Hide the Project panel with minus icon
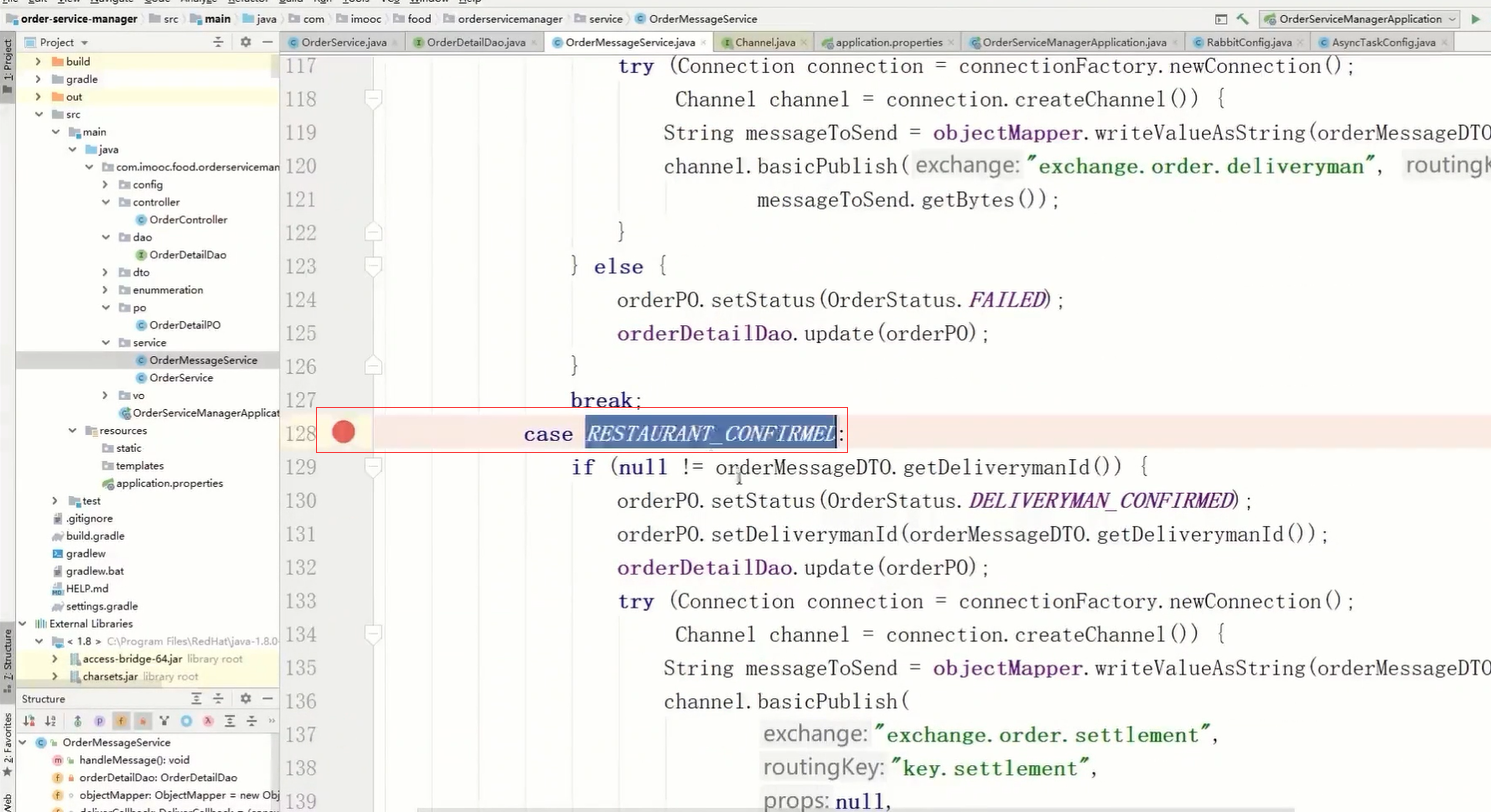 coord(267,42)
